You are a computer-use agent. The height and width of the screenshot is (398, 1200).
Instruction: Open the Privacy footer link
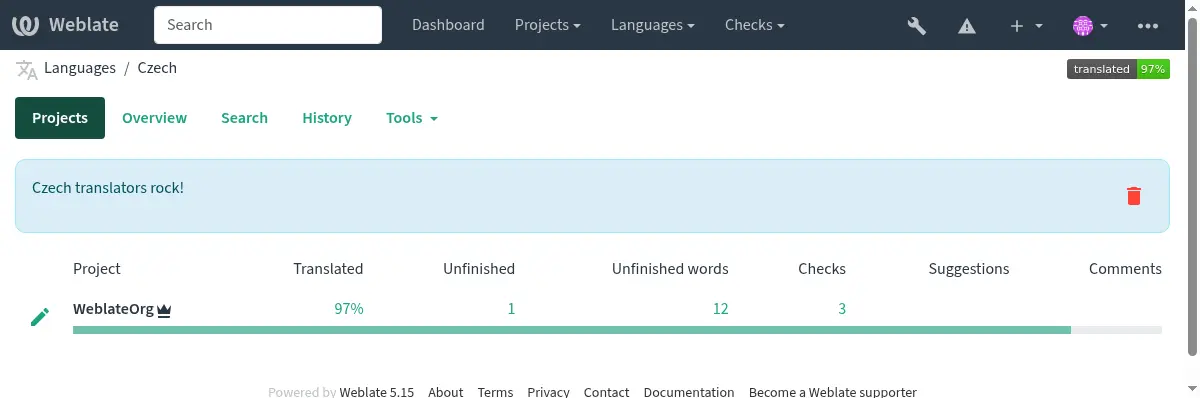click(548, 392)
